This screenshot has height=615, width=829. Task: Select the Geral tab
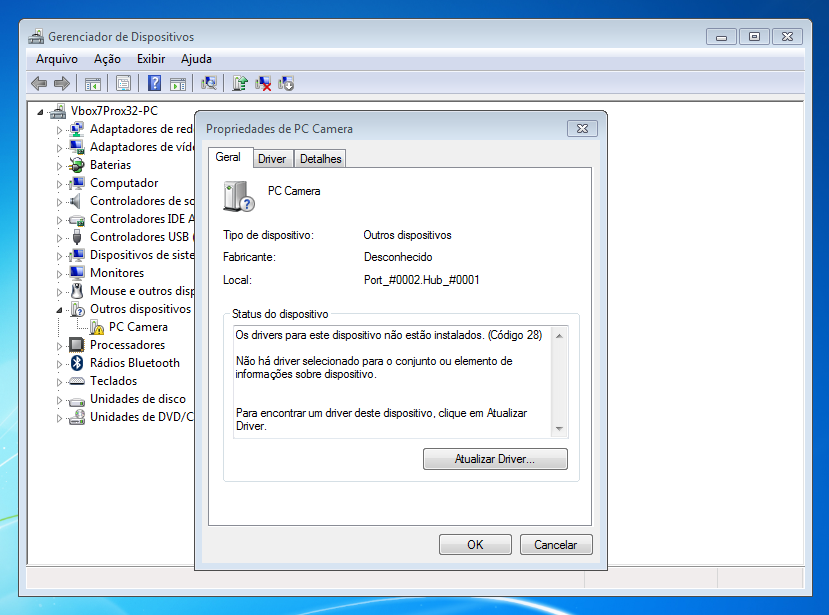click(228, 157)
